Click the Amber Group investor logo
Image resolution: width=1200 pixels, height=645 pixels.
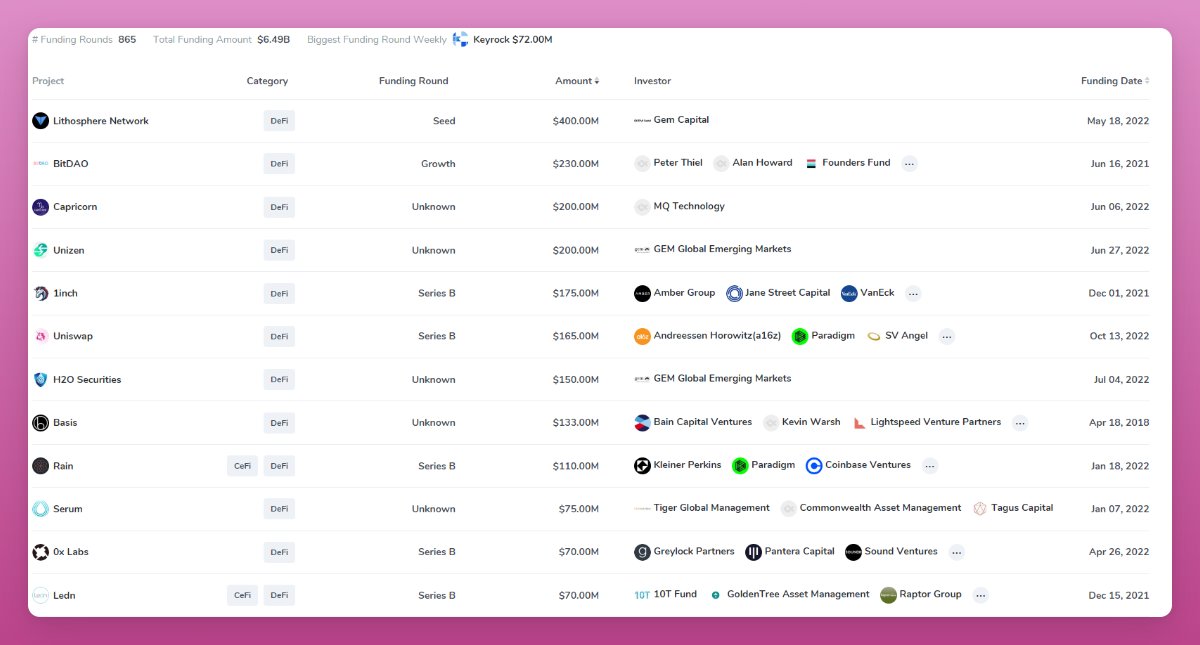click(642, 293)
